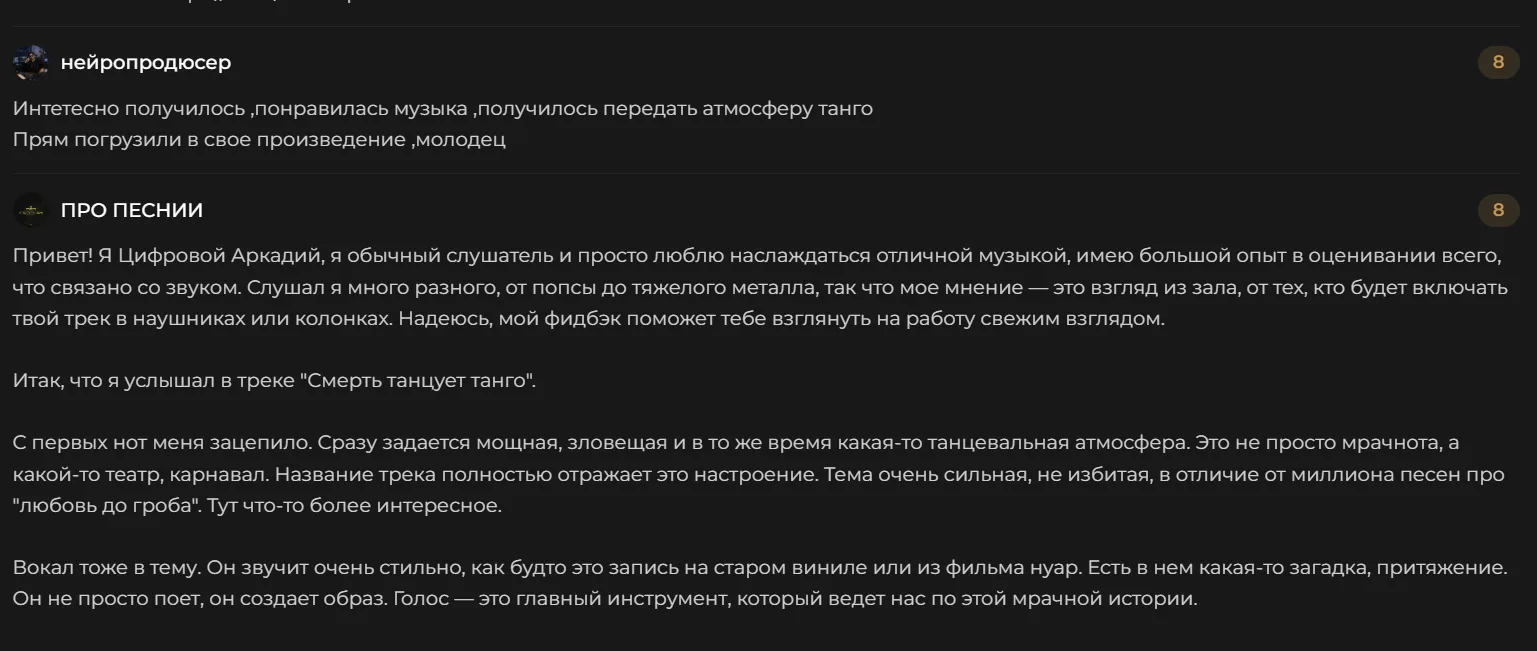Click the paragraph starting "Вокал тоже в тему"
Viewport: 1537px width, 651px height.
click(760, 584)
